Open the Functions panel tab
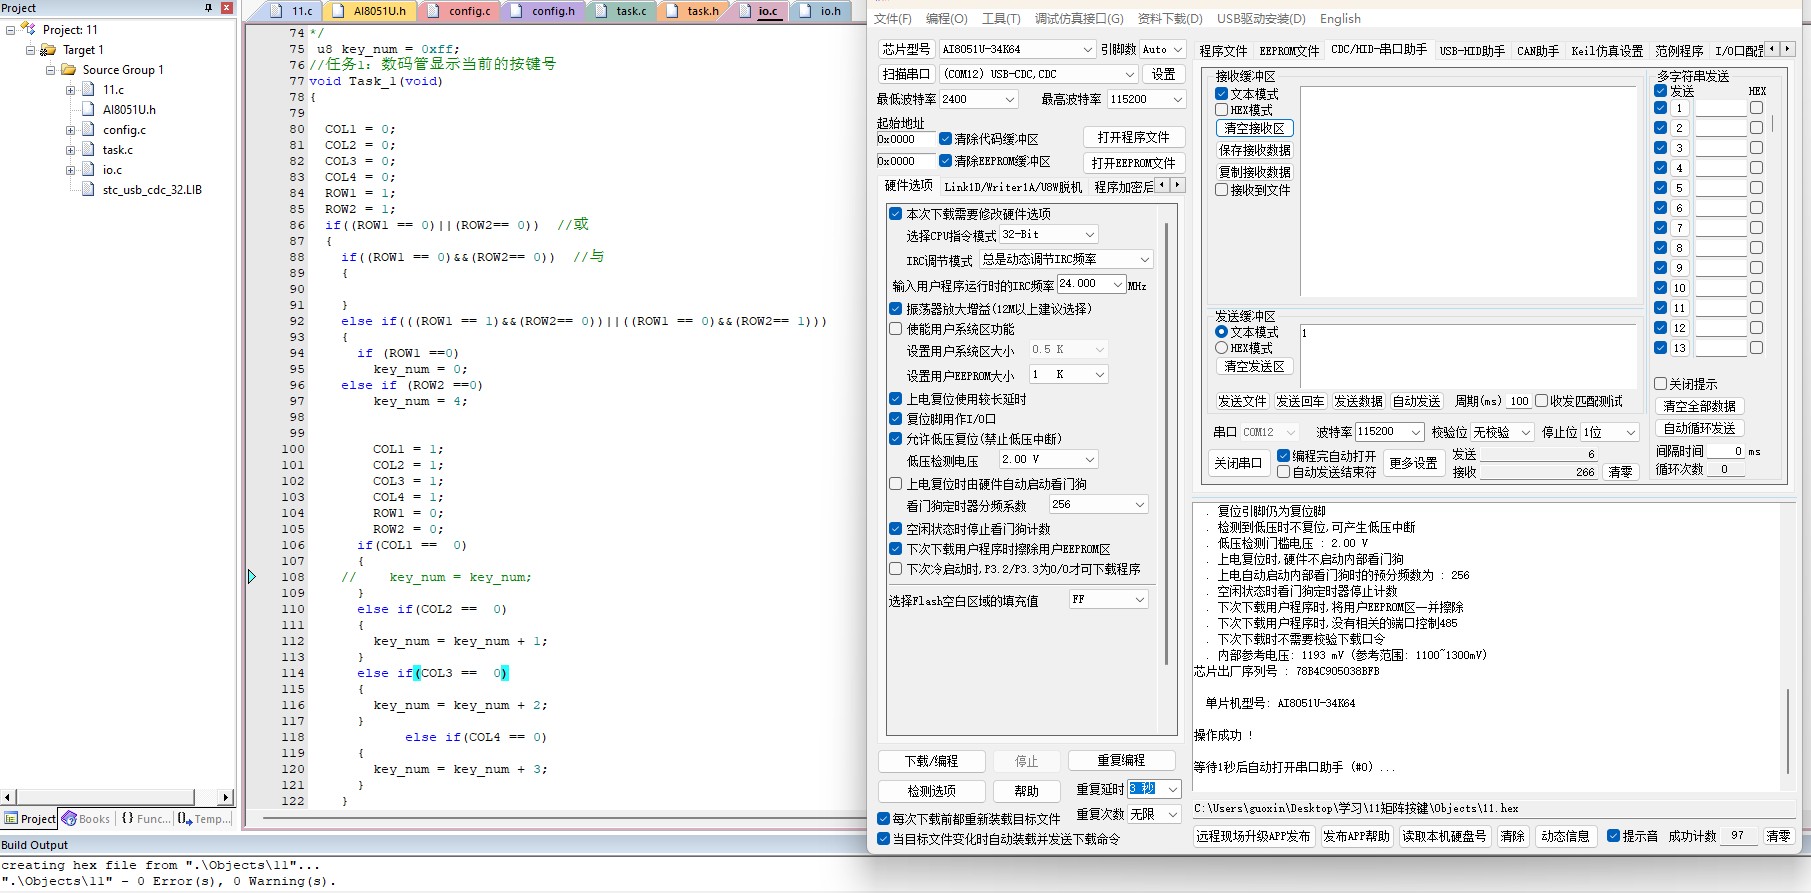This screenshot has width=1811, height=893. pyautogui.click(x=145, y=819)
